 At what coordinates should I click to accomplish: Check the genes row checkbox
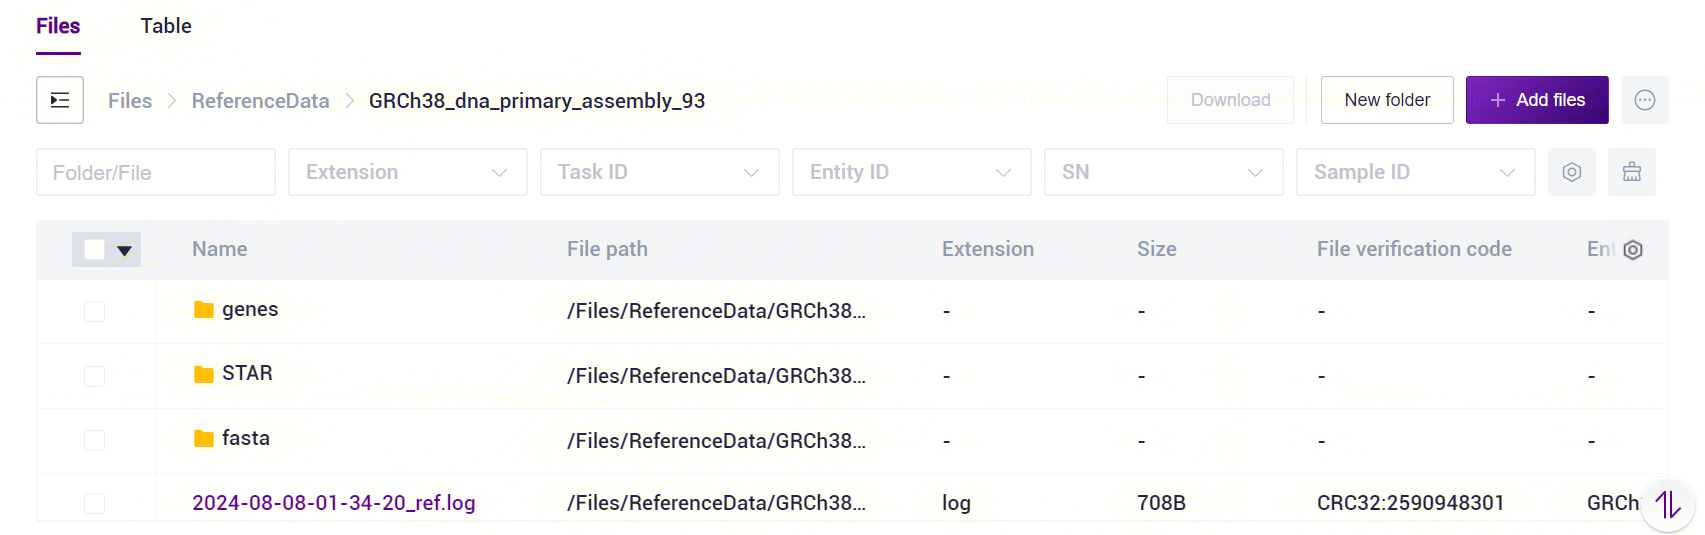click(95, 311)
